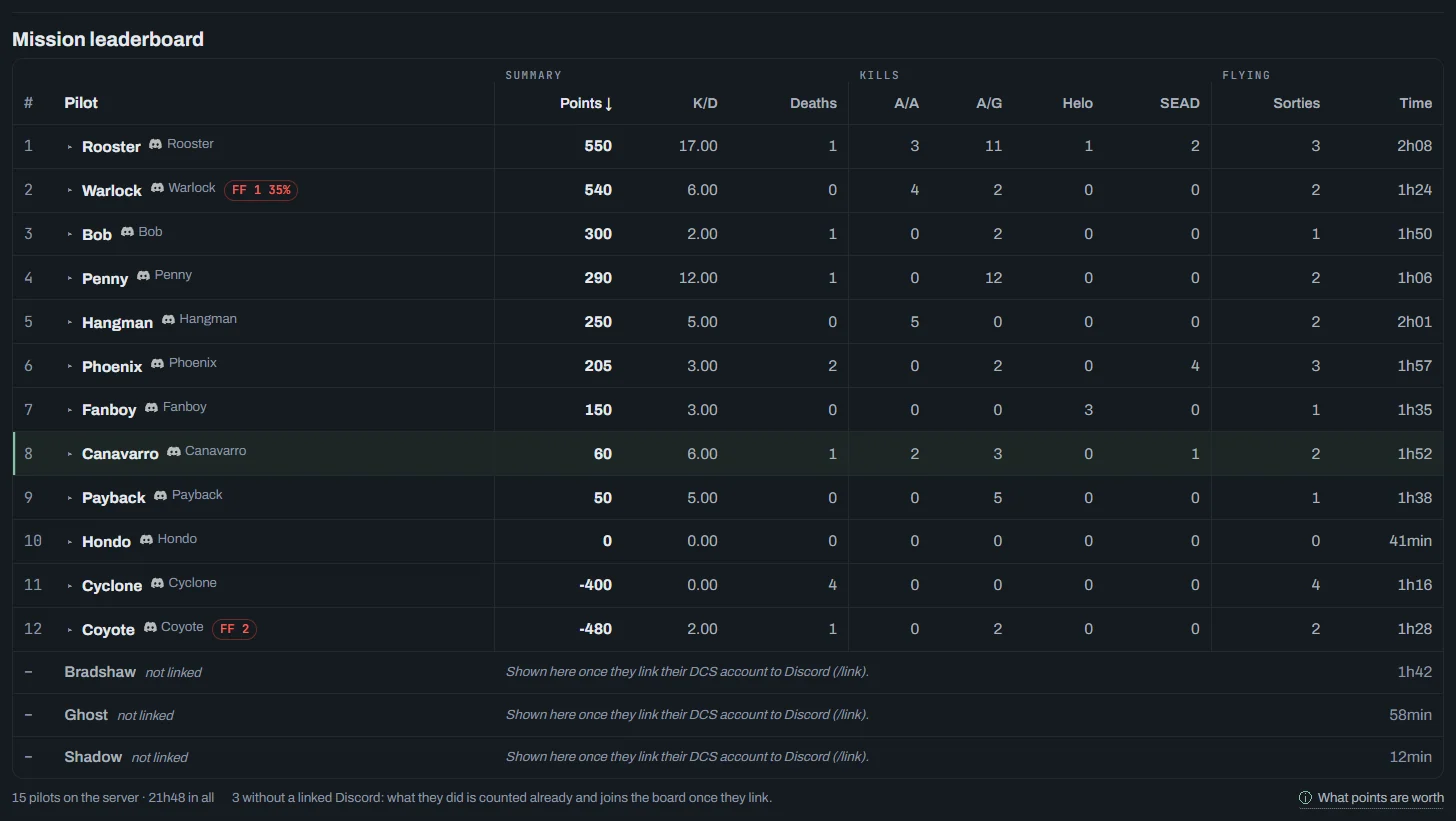The width and height of the screenshot is (1456, 821).
Task: Sort by Deaths column header
Action: (x=813, y=103)
